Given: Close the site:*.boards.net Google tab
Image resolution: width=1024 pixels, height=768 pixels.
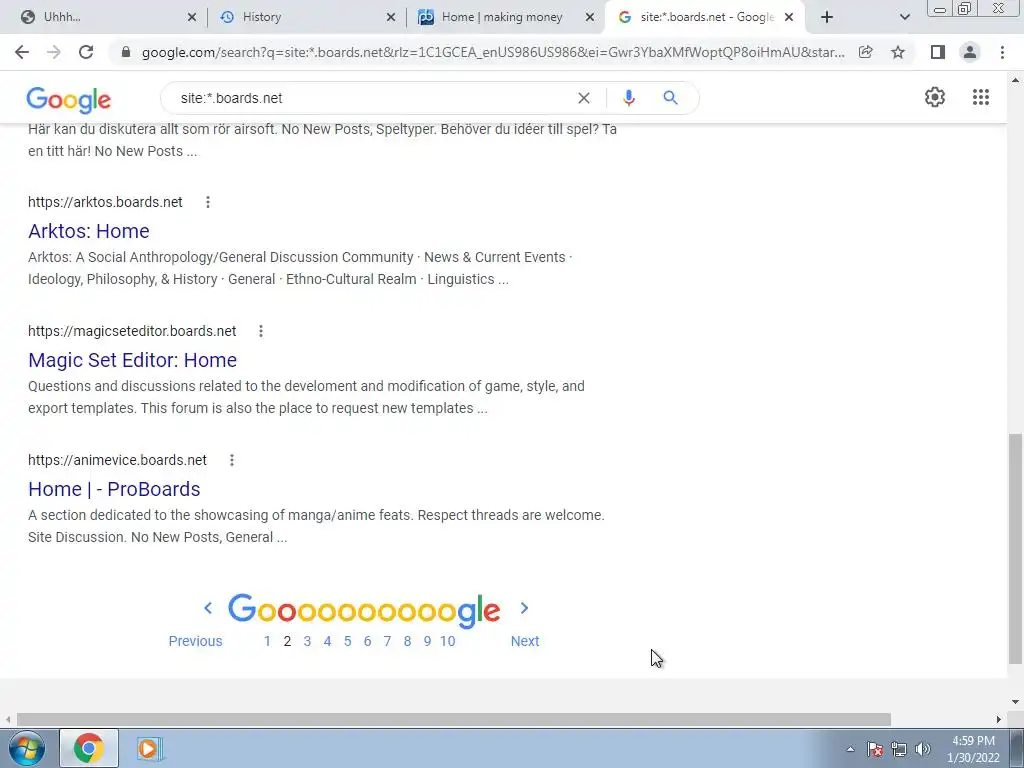Looking at the screenshot, I should point(789,18).
